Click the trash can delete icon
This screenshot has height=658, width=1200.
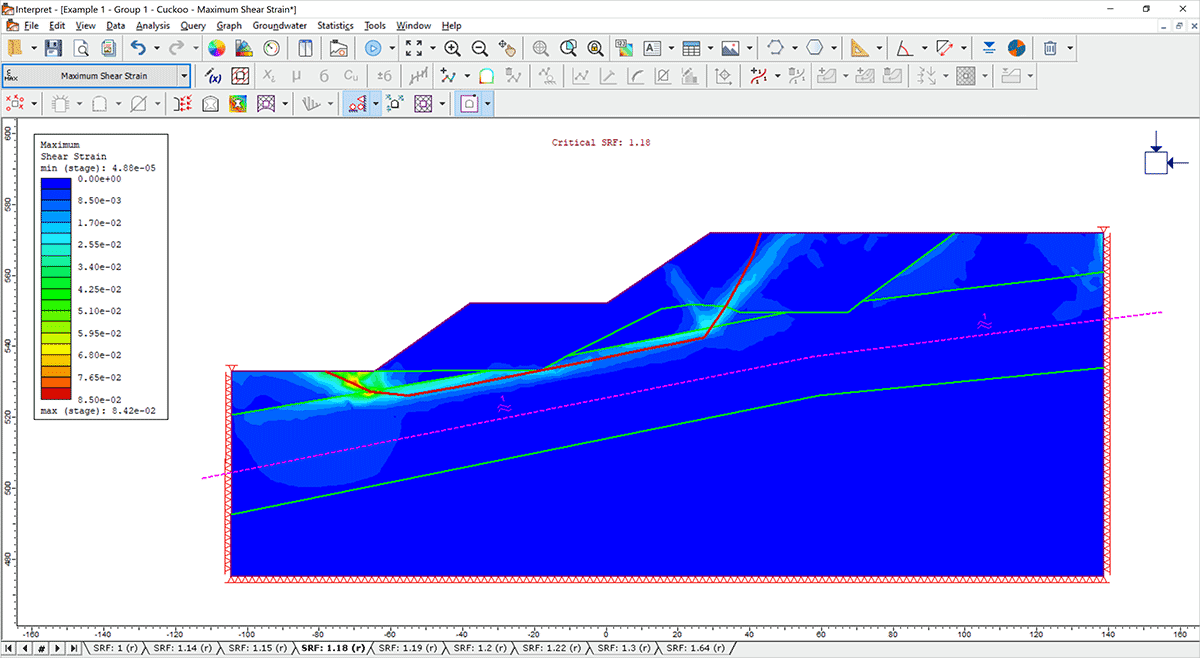click(1050, 48)
